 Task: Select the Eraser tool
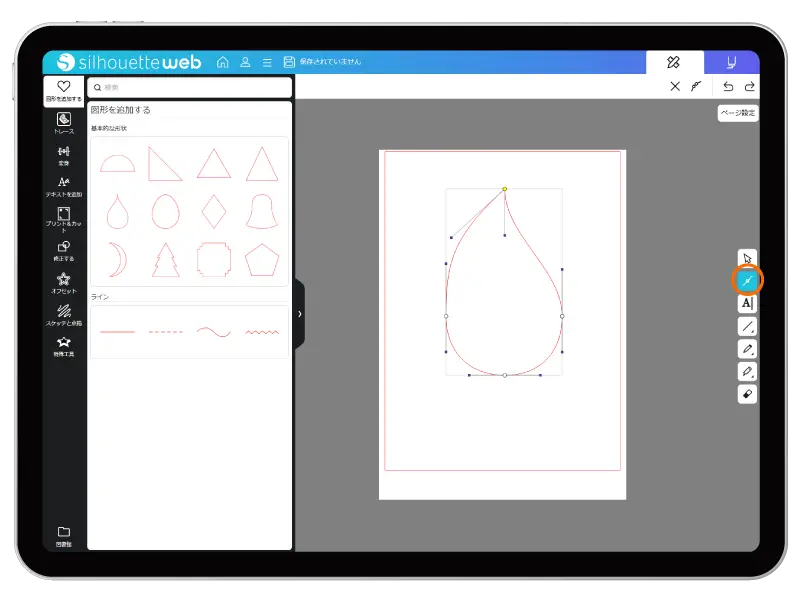coord(747,394)
